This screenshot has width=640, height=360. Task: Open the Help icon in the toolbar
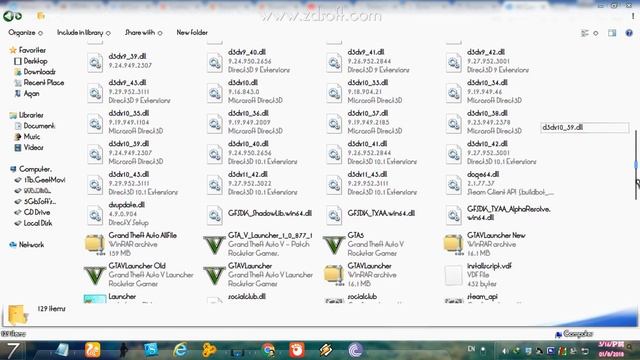629,33
